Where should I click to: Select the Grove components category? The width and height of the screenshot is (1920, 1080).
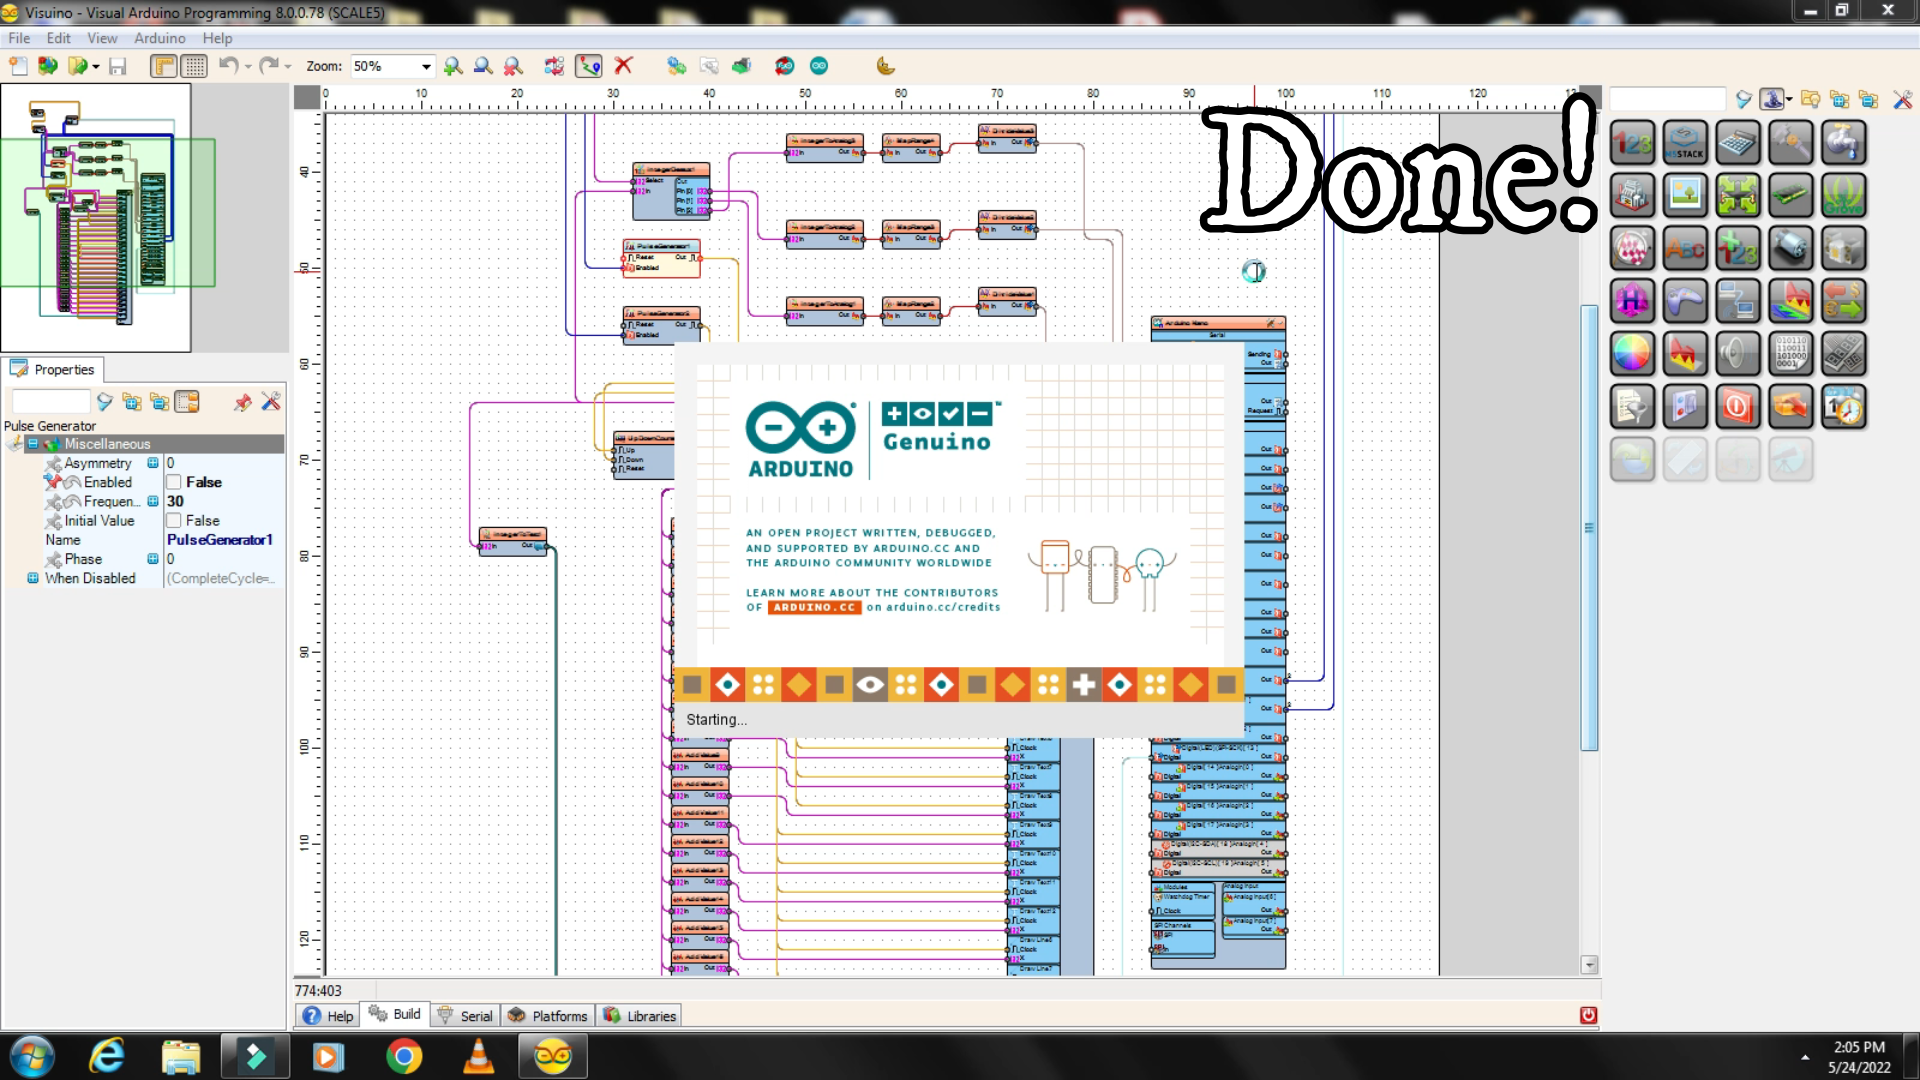coord(1843,196)
